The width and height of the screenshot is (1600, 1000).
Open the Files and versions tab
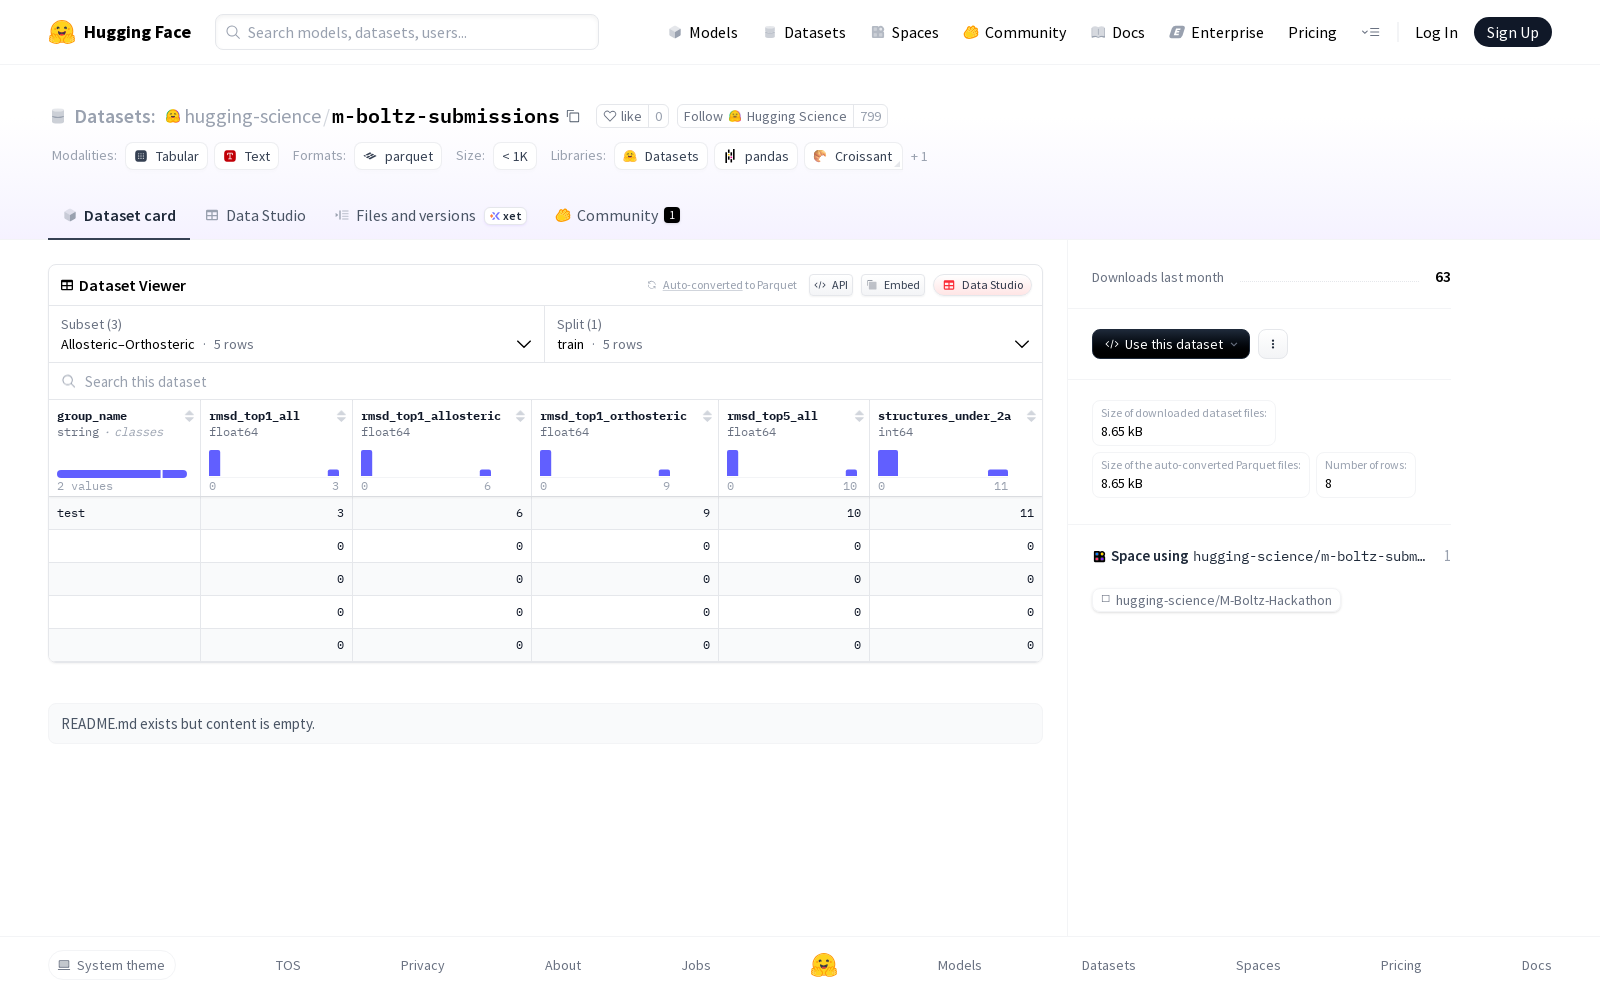pyautogui.click(x=430, y=216)
